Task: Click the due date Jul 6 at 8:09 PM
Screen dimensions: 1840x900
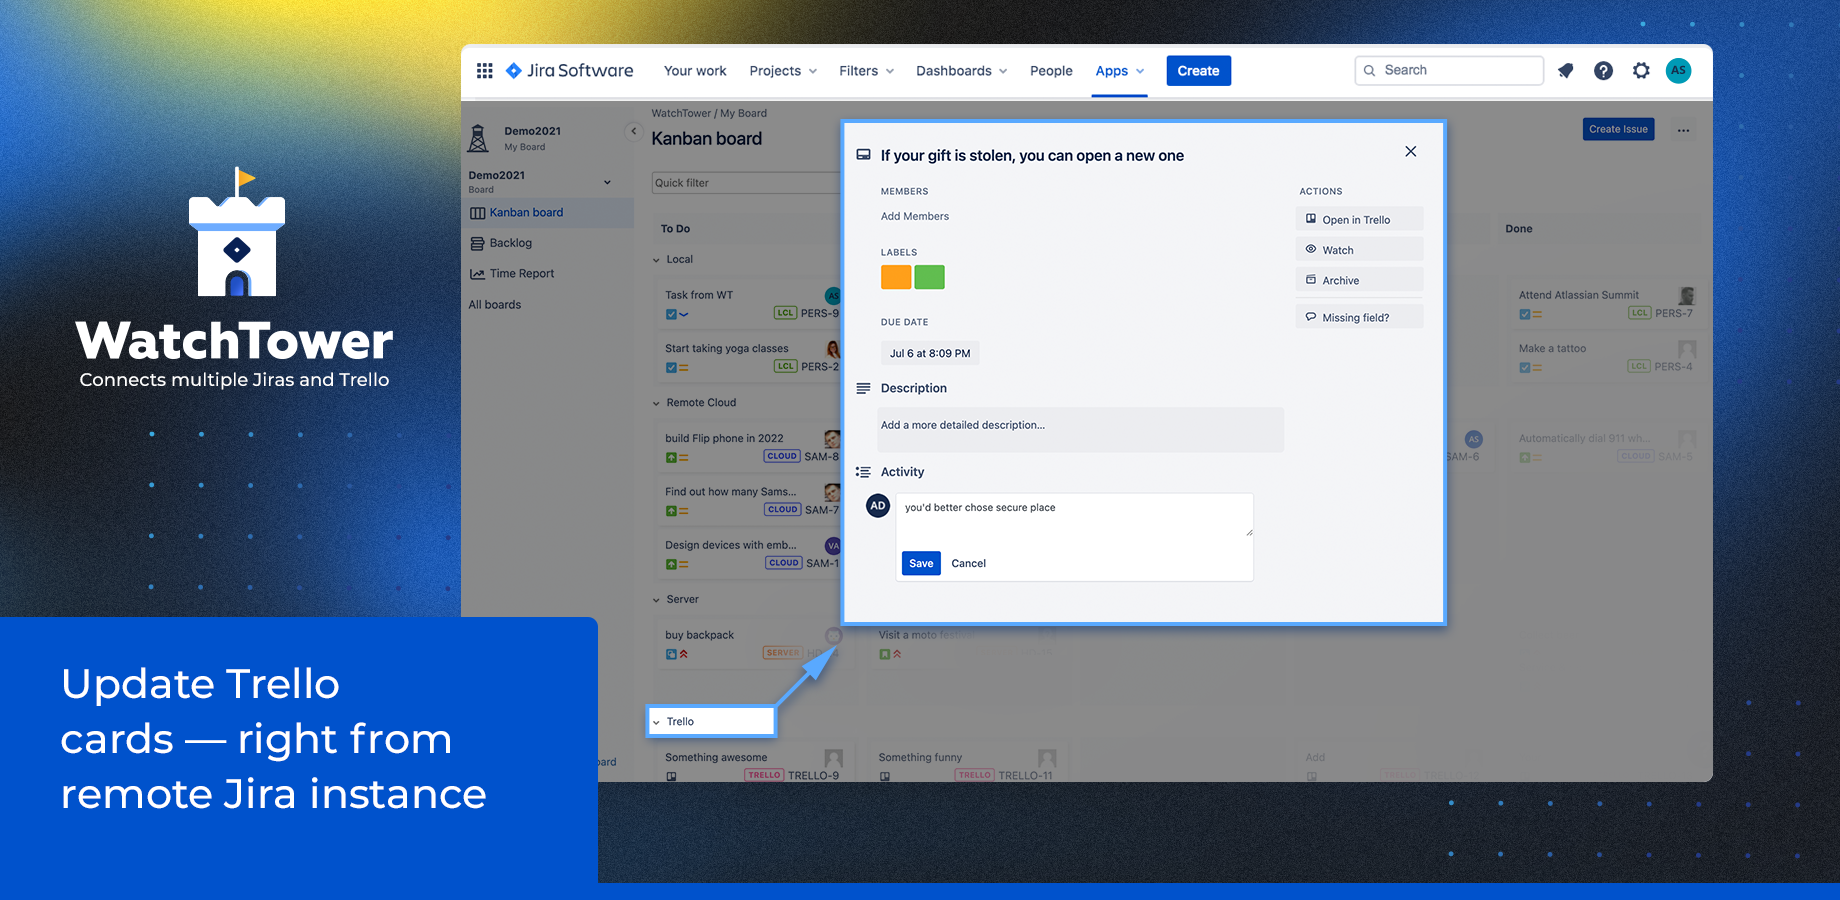Action: click(930, 353)
